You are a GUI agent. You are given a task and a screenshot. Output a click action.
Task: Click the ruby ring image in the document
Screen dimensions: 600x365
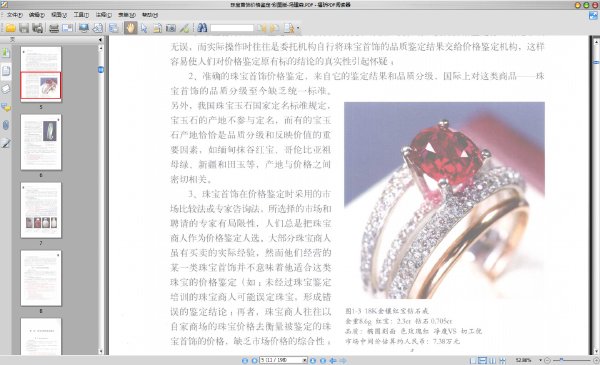[x=444, y=200]
